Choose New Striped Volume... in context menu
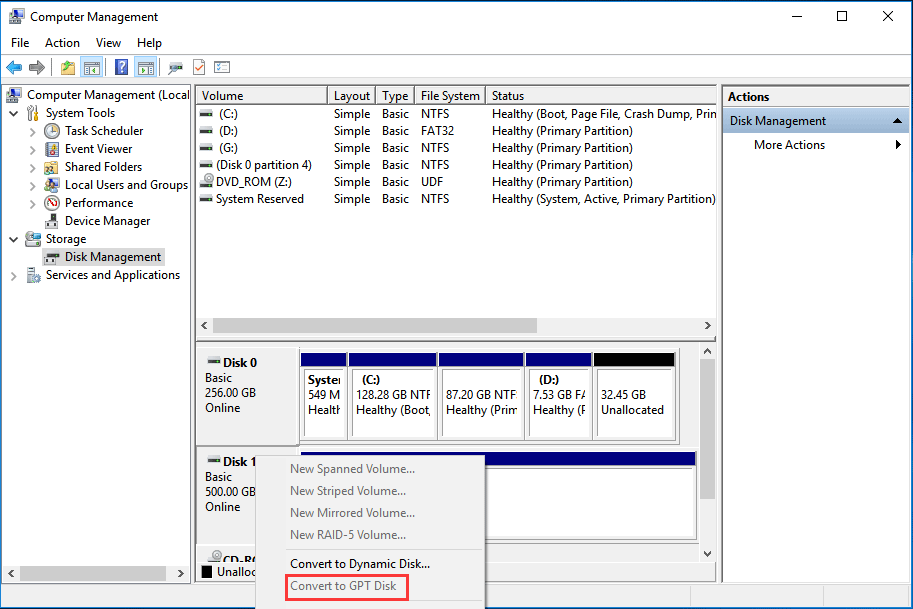The image size is (913, 609). 348,491
